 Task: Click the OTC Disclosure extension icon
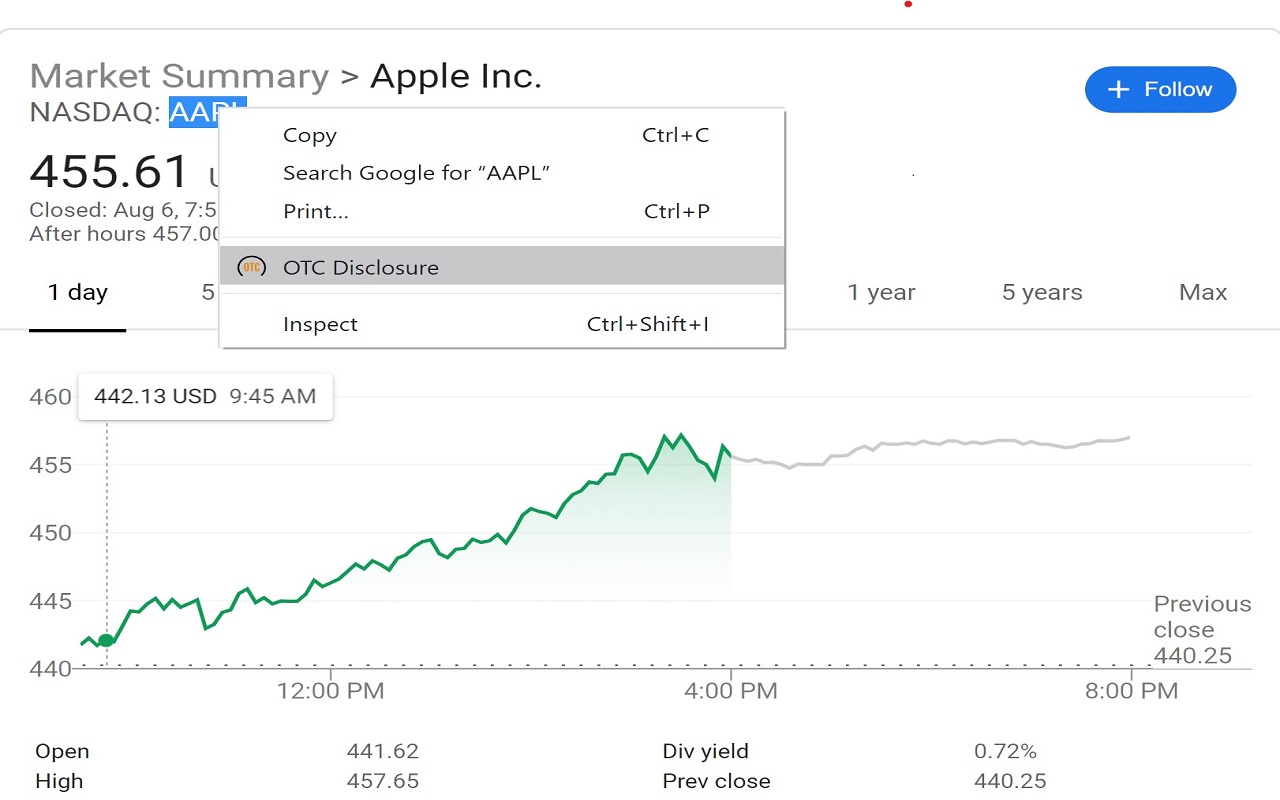(x=252, y=267)
